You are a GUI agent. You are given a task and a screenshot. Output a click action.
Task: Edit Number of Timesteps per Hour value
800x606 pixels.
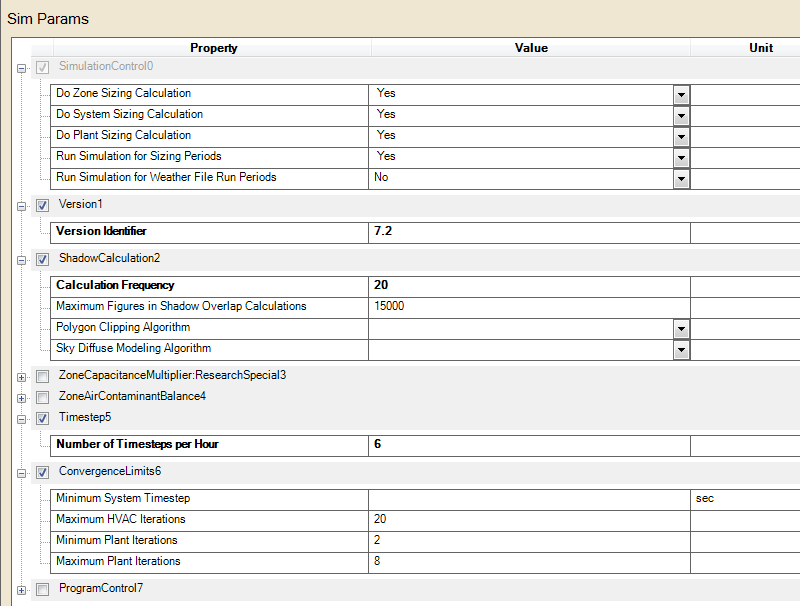(x=529, y=446)
